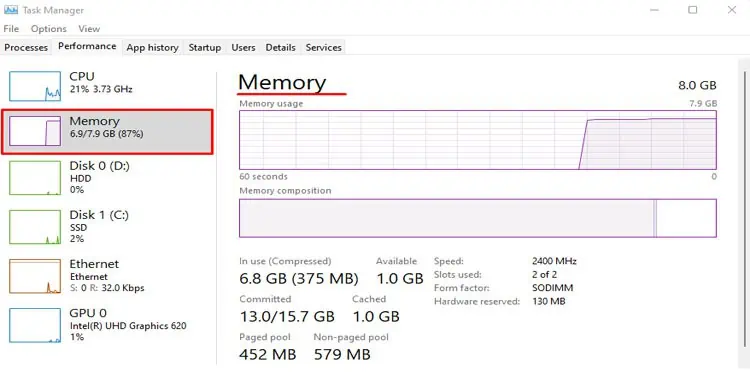
Task: Click the 8.0 GB total memory value
Action: coord(697,86)
